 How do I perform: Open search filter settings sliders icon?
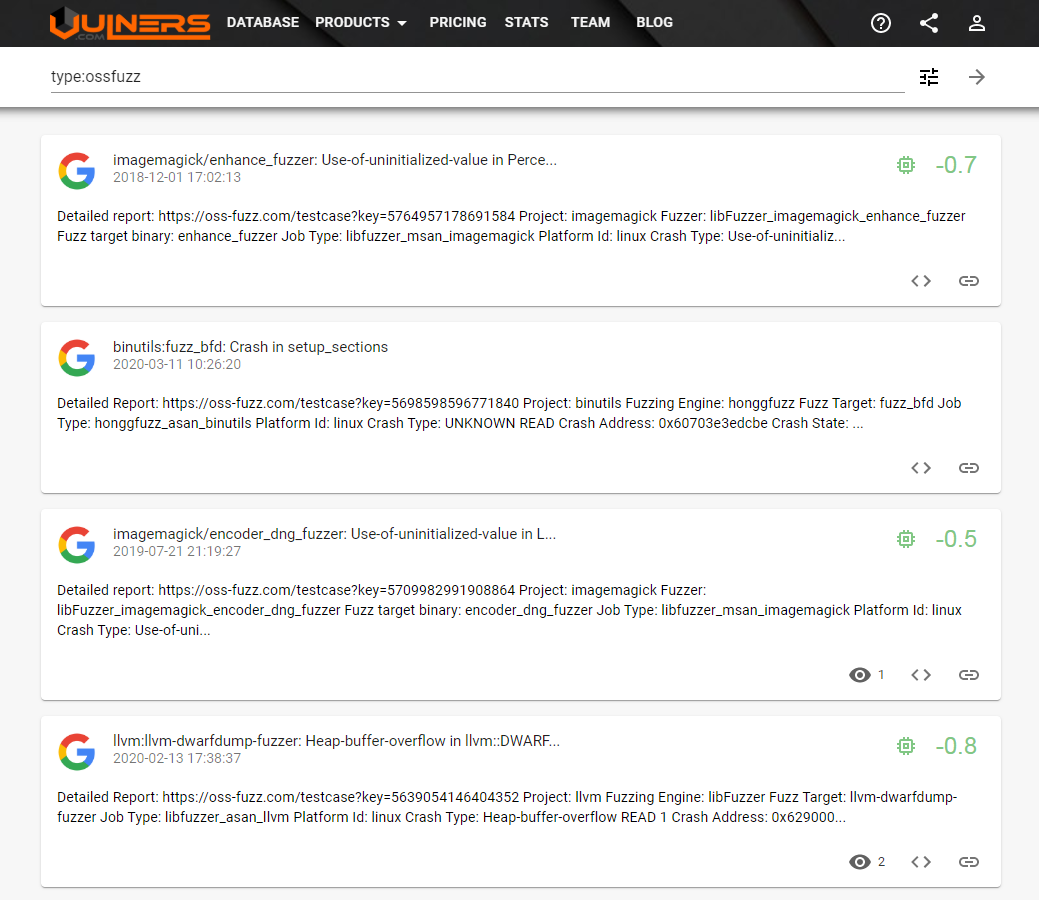tap(929, 77)
